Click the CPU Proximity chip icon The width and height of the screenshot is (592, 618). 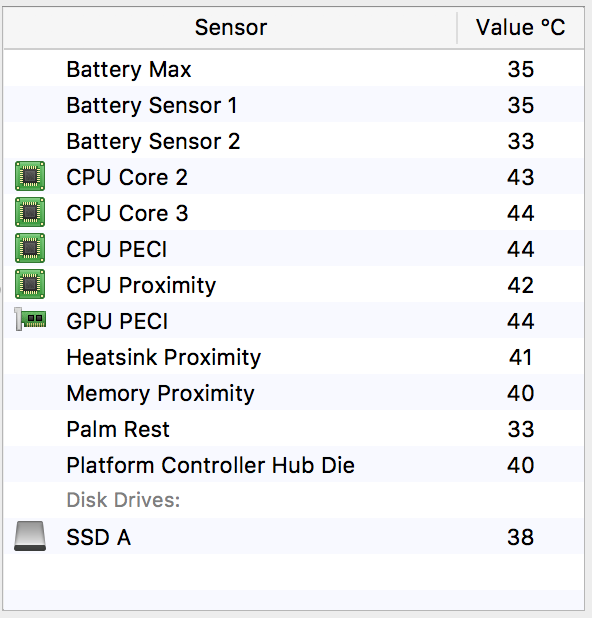(30, 284)
